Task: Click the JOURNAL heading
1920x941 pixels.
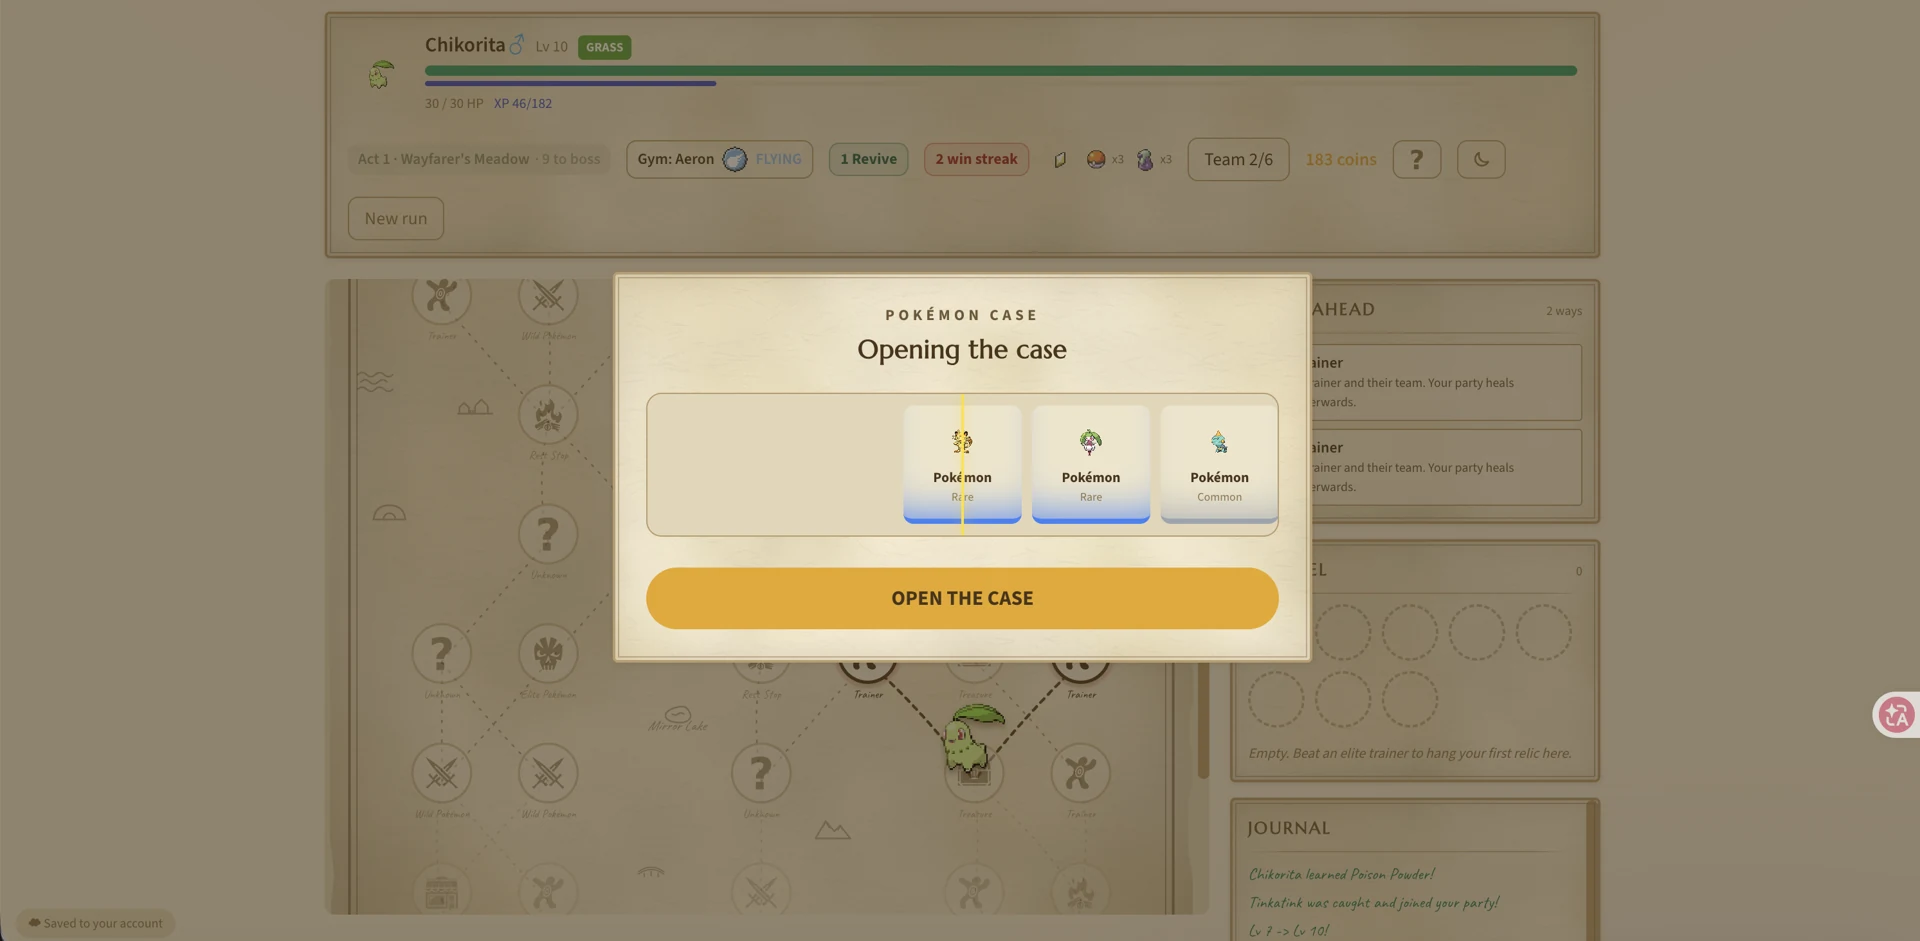Action: [x=1288, y=828]
